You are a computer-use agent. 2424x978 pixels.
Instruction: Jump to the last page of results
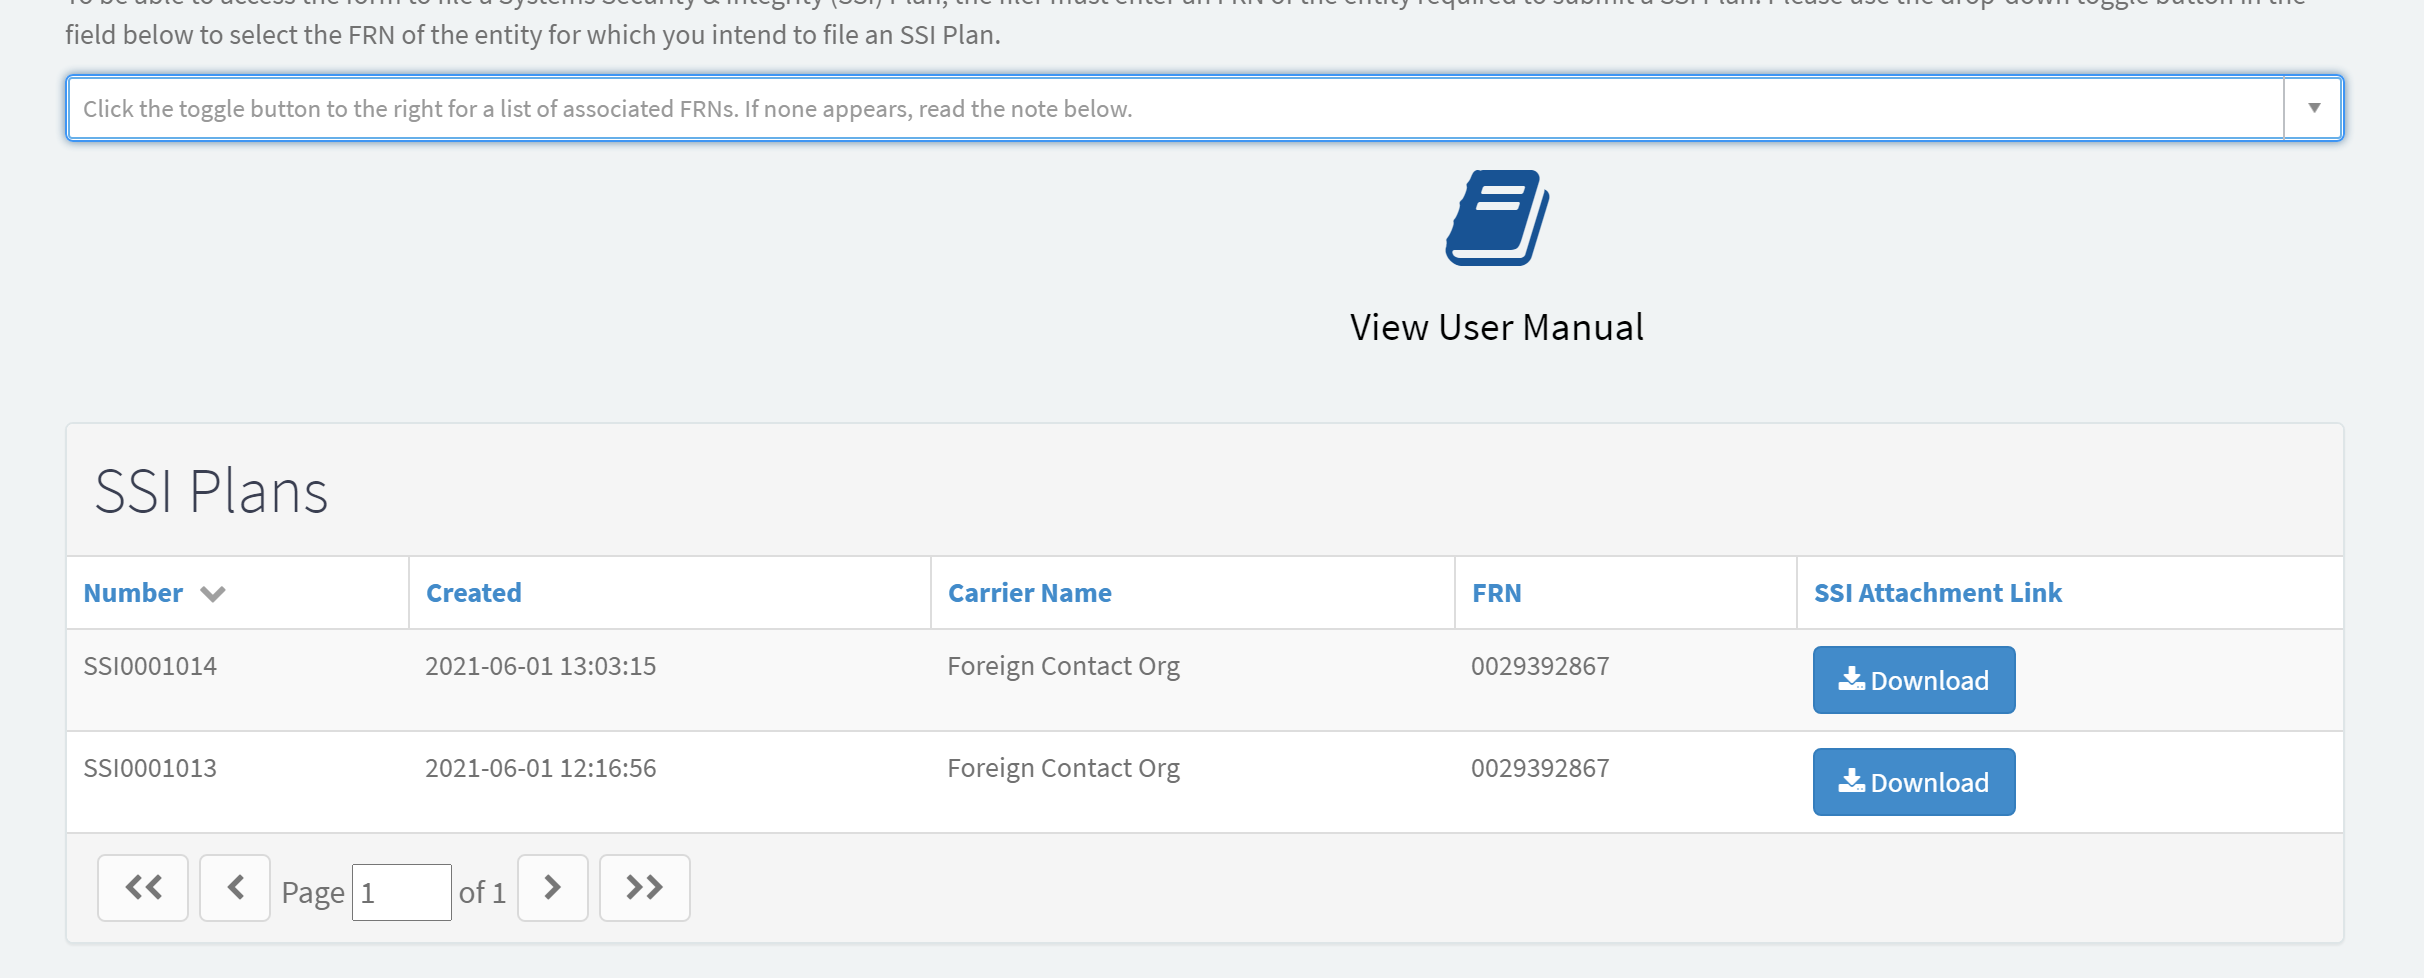pyautogui.click(x=644, y=887)
